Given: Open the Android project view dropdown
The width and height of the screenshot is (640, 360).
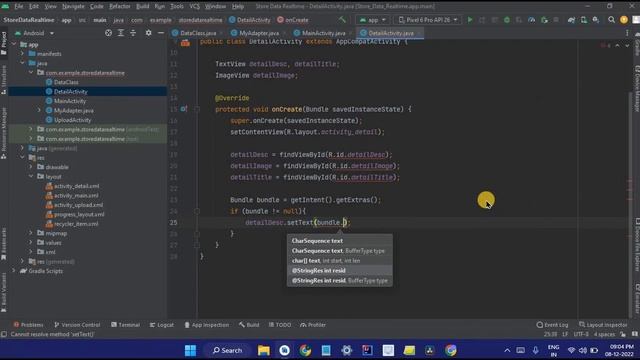Looking at the screenshot, I should pyautogui.click(x=34, y=33).
